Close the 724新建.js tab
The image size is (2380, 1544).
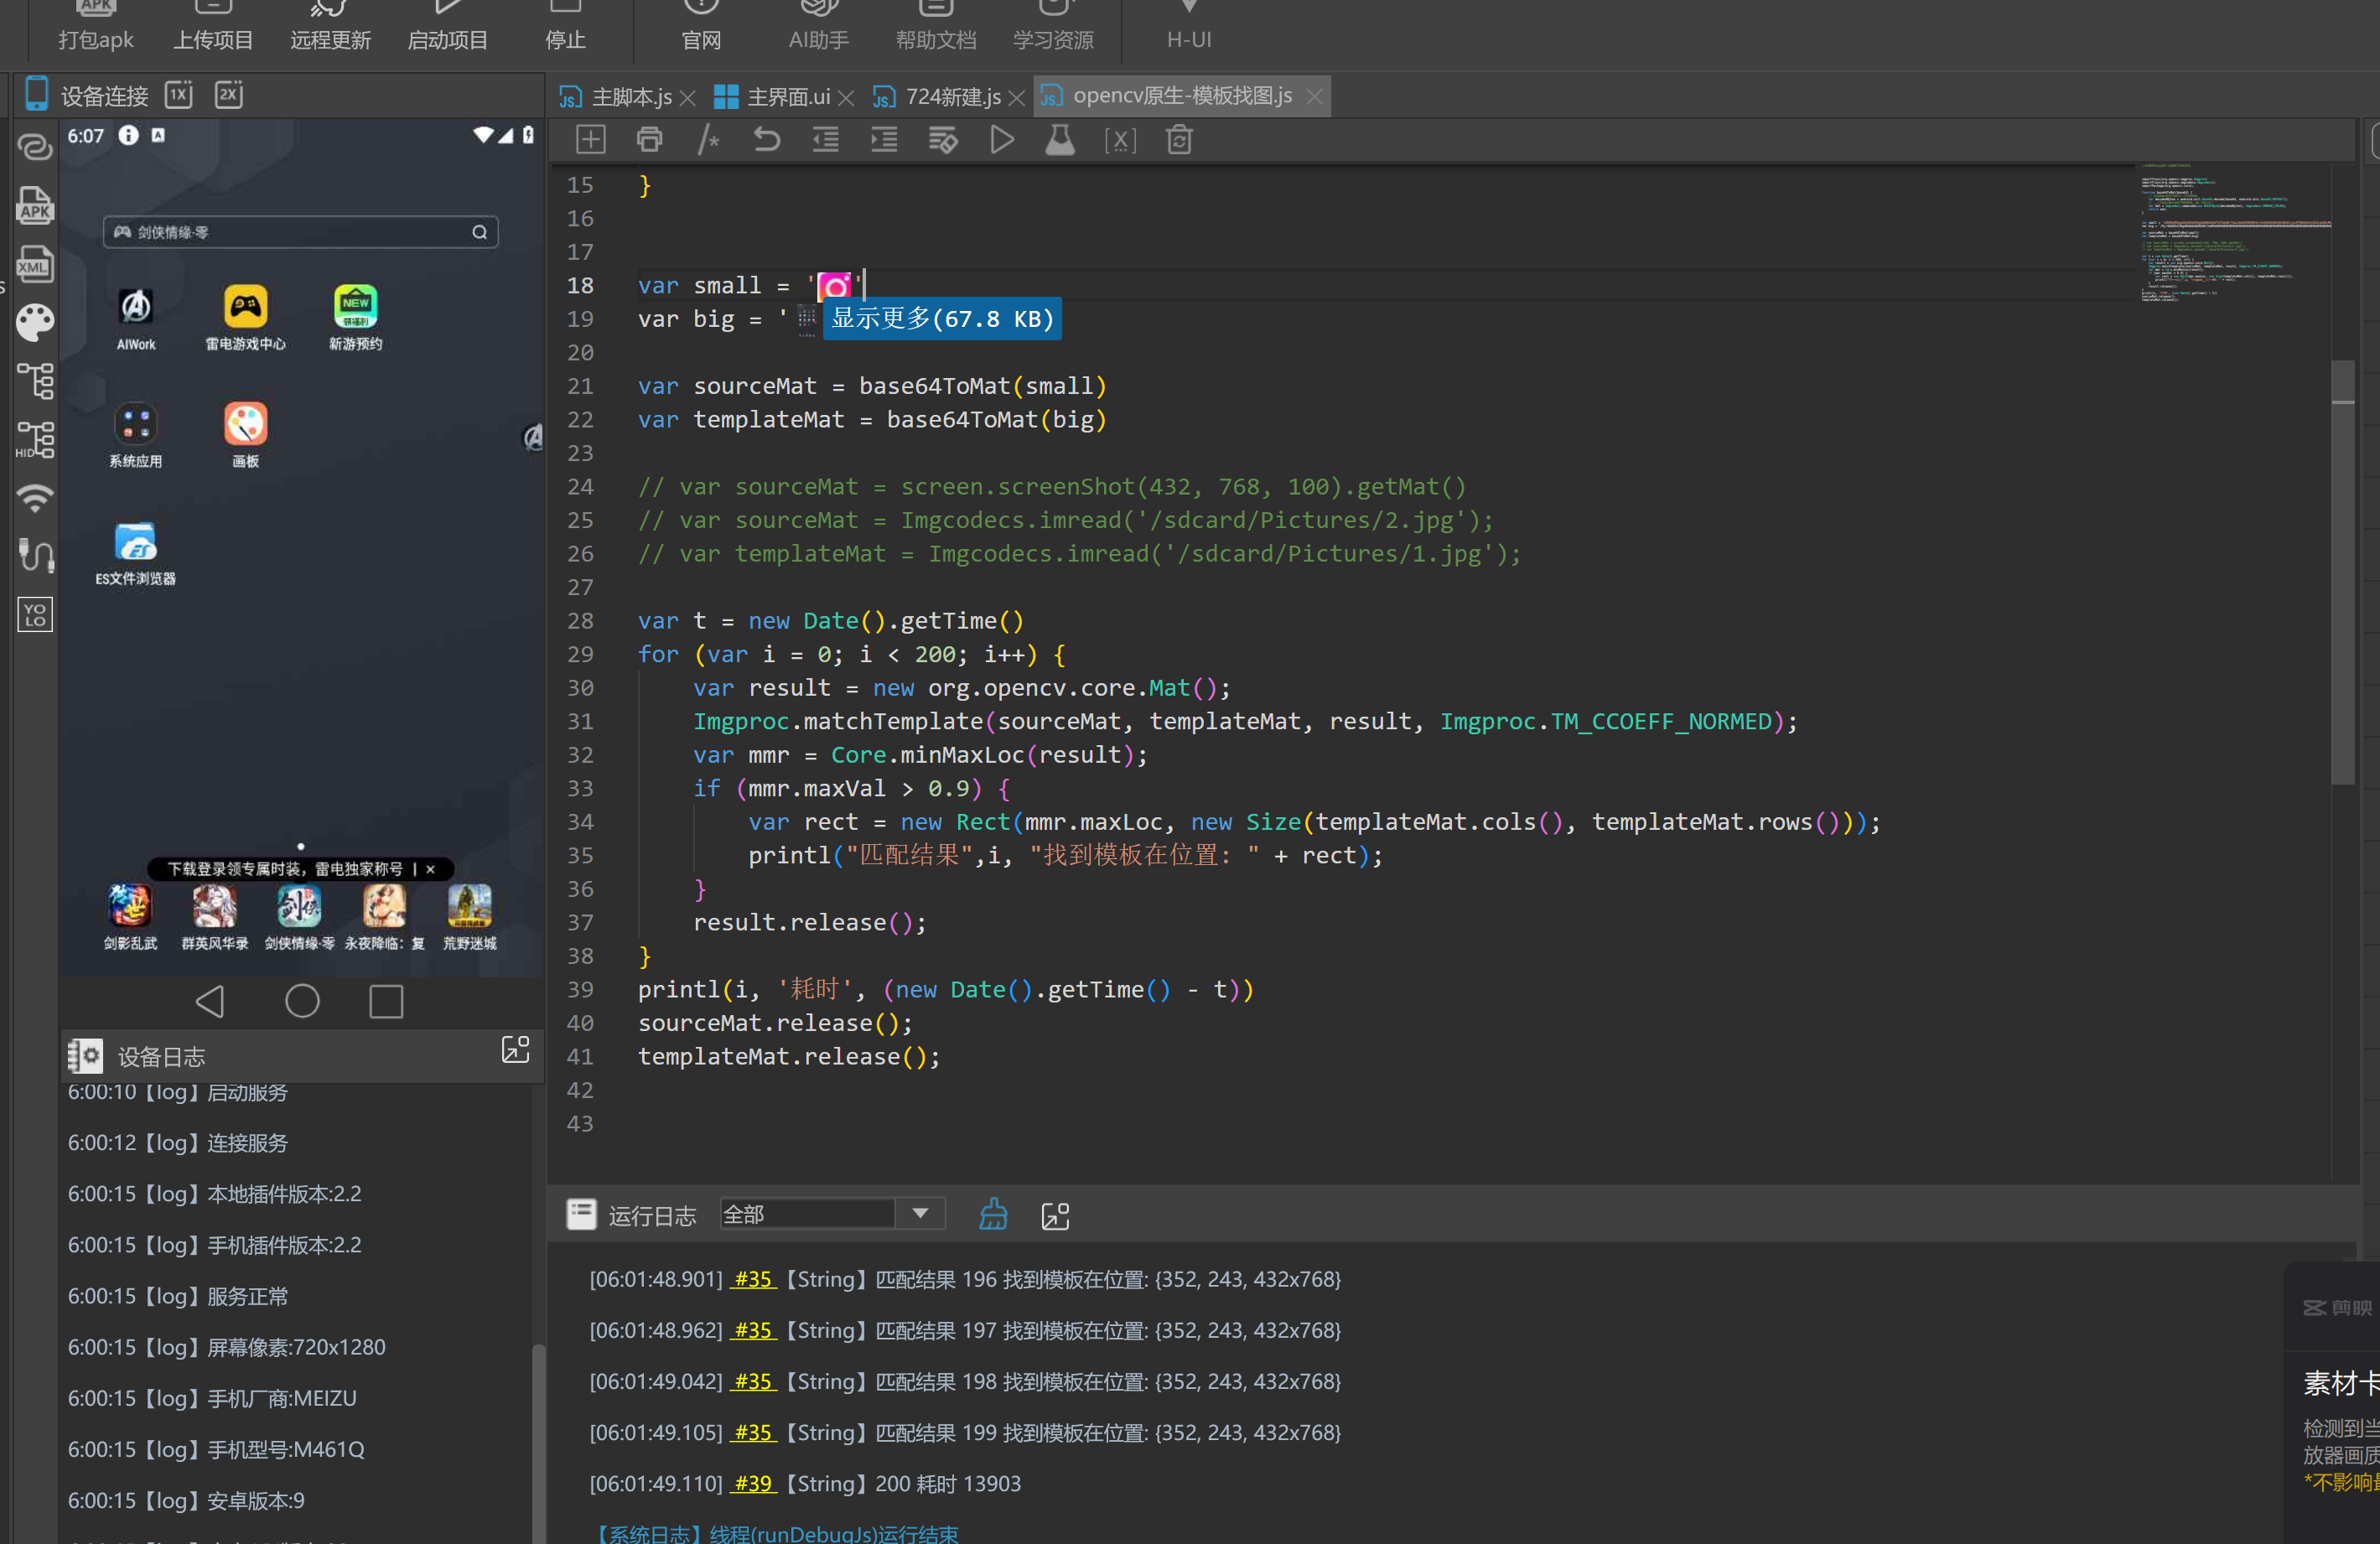click(1017, 97)
